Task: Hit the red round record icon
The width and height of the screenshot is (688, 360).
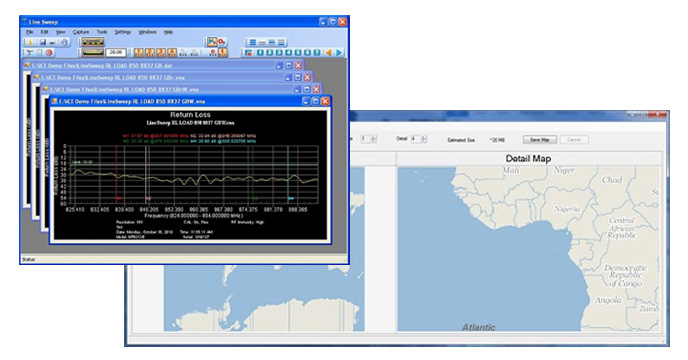Action: (x=49, y=52)
